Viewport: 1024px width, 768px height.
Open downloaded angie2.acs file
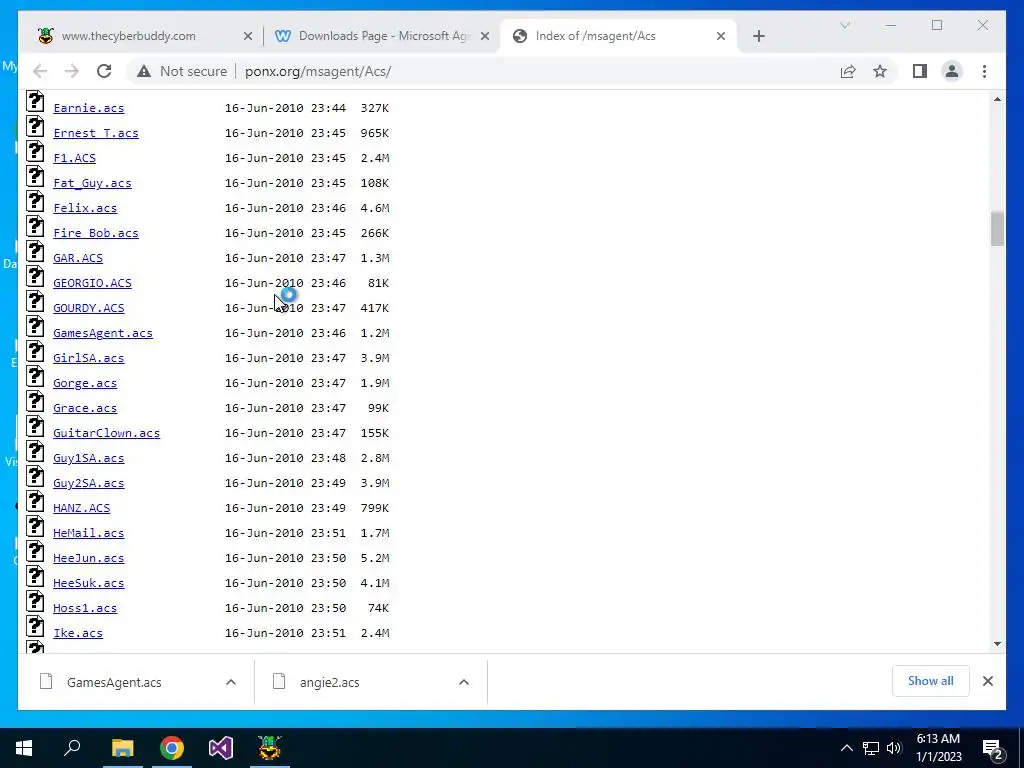tap(330, 682)
